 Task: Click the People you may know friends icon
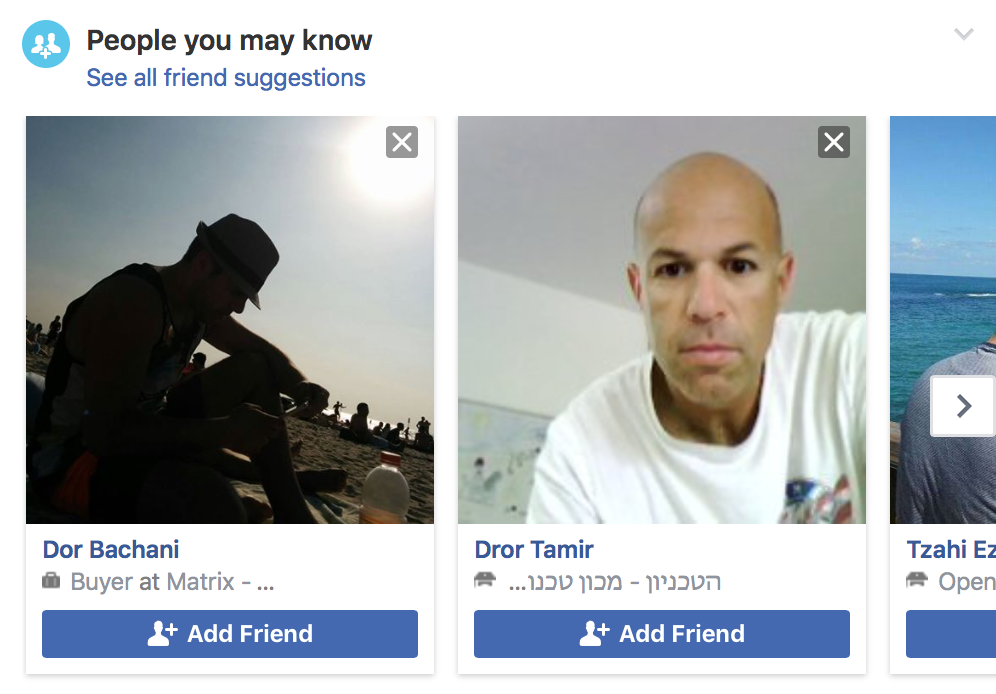(x=46, y=44)
